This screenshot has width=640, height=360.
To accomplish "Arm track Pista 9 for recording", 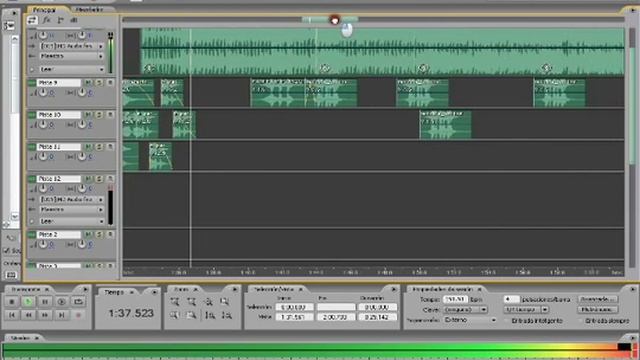I will (110, 82).
